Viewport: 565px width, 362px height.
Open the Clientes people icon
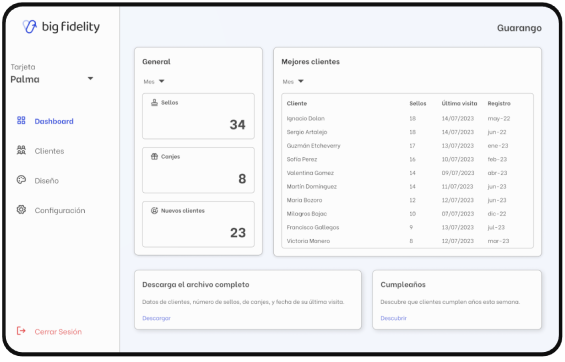tap(21, 150)
